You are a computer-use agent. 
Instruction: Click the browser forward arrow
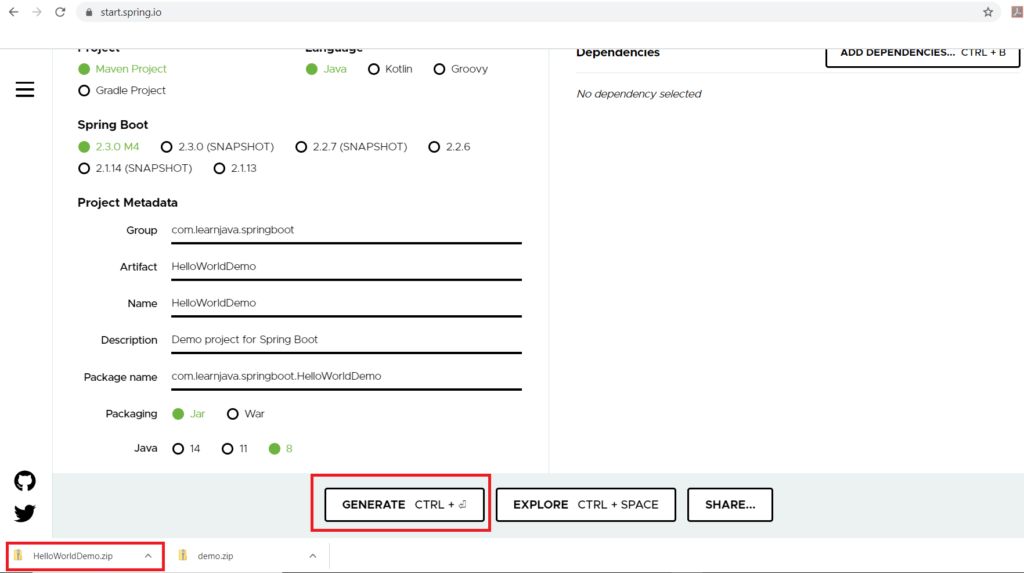[37, 12]
